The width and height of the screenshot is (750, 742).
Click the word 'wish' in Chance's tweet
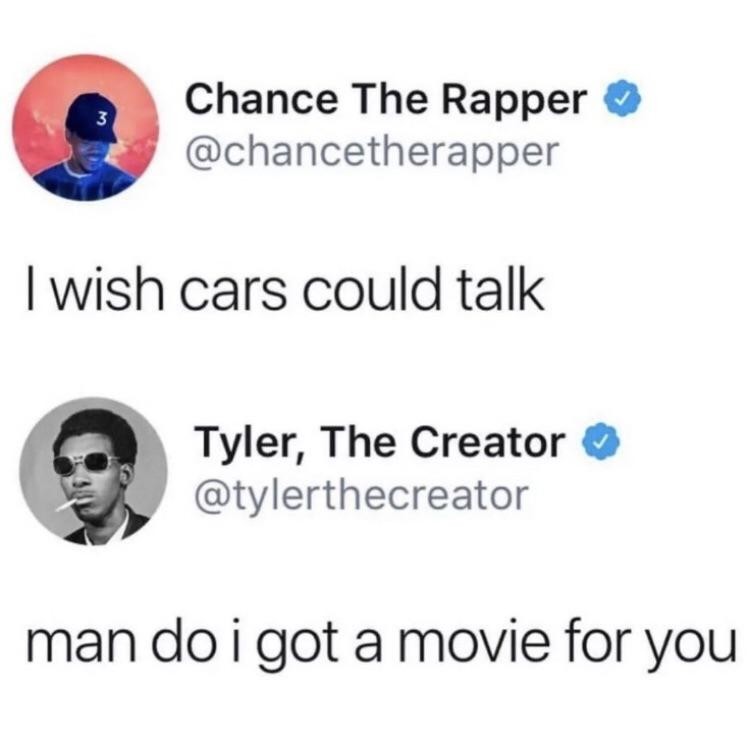(x=107, y=289)
